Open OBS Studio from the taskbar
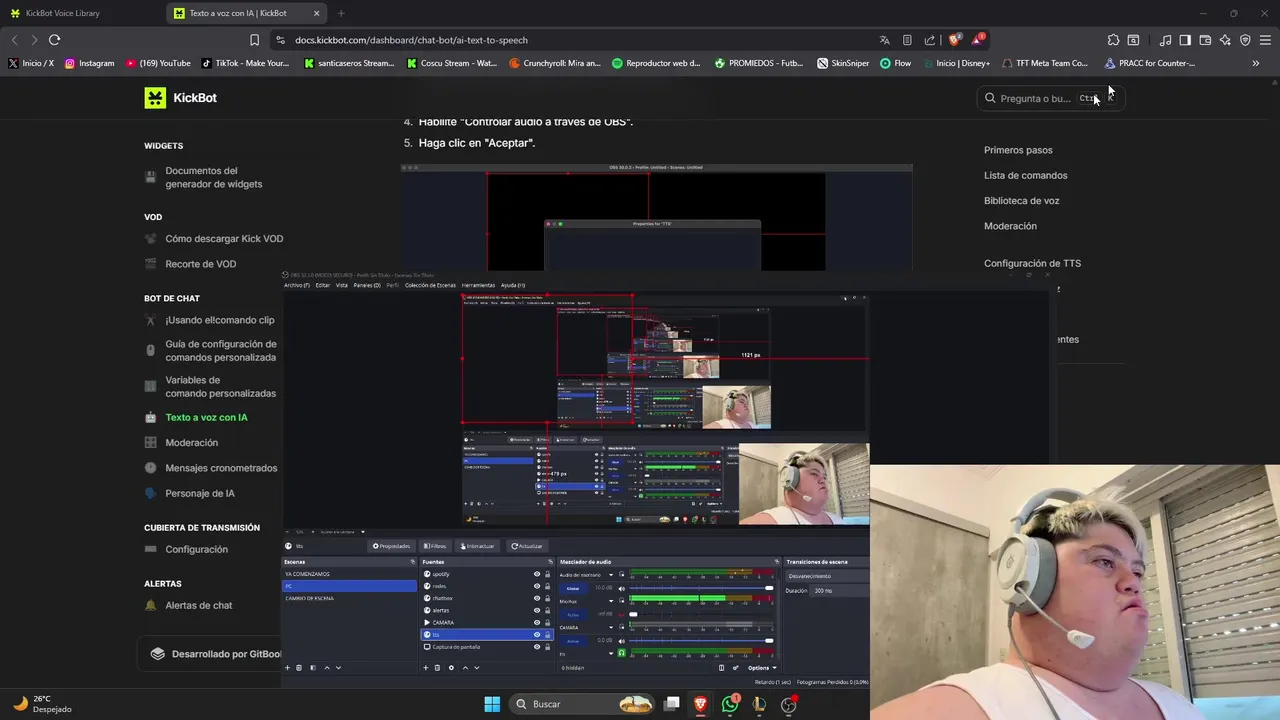 (788, 704)
